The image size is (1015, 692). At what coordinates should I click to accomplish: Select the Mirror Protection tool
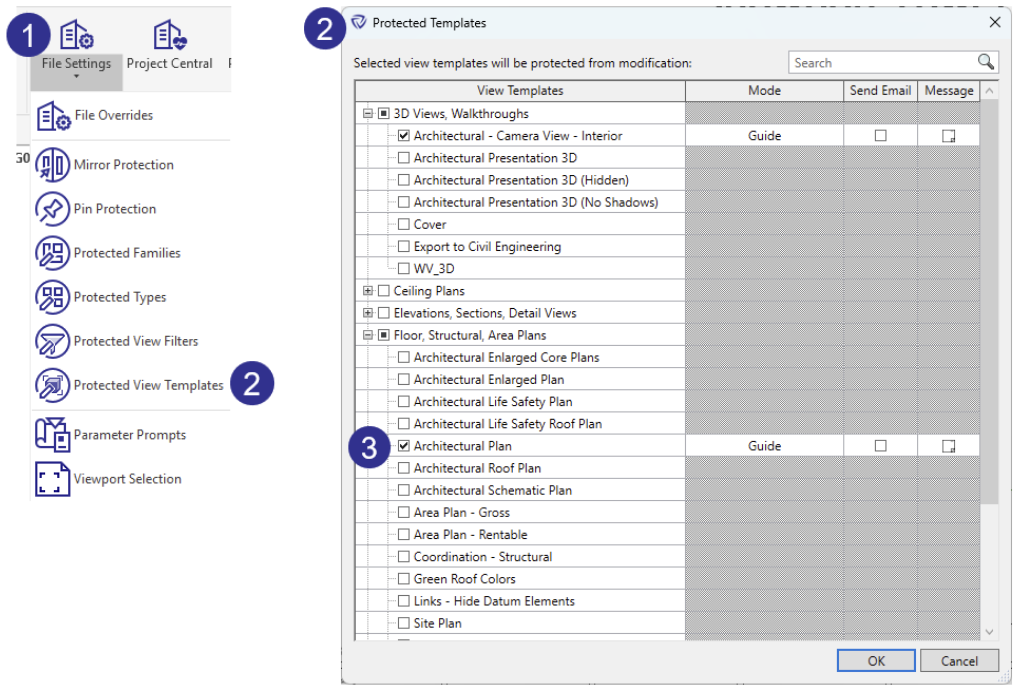(113, 164)
